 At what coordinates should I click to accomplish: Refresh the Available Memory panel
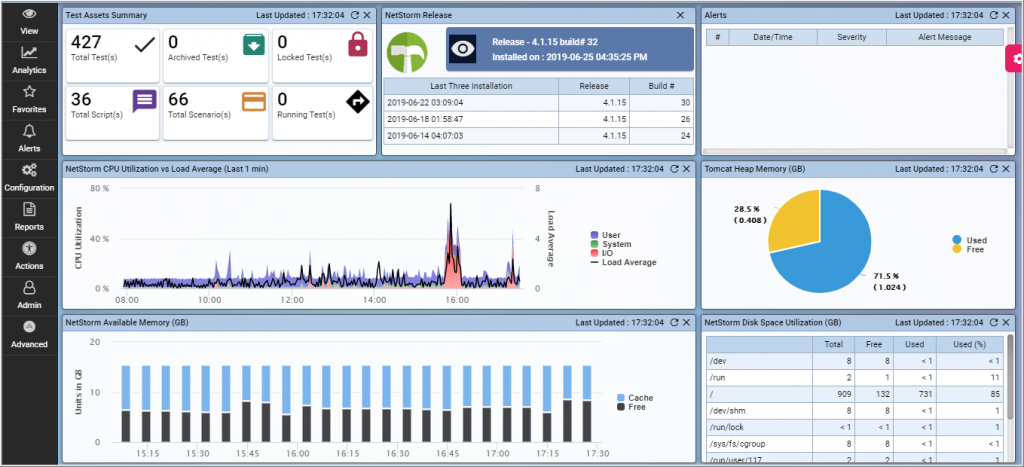(674, 323)
